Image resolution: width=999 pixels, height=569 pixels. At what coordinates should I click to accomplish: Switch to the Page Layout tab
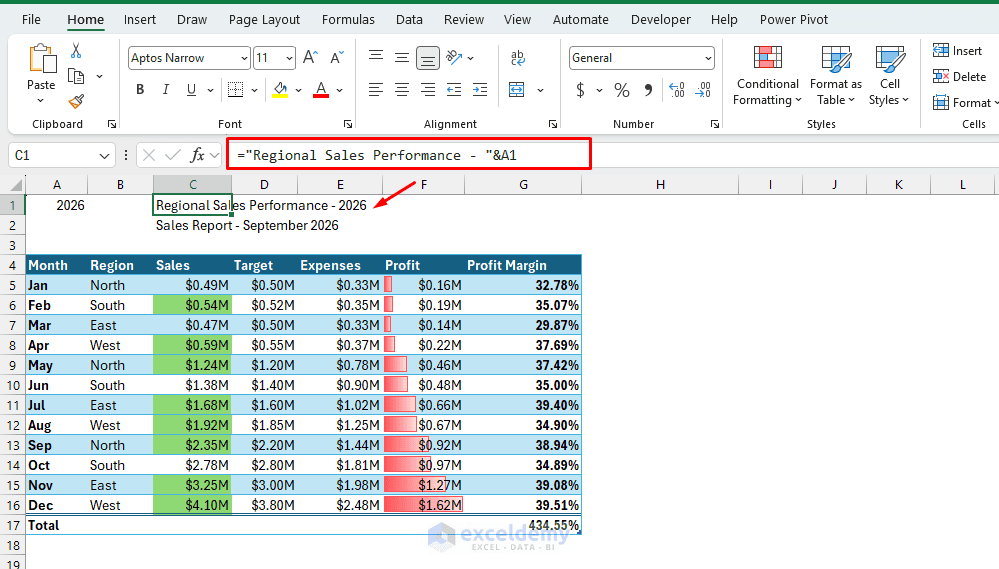click(x=264, y=20)
